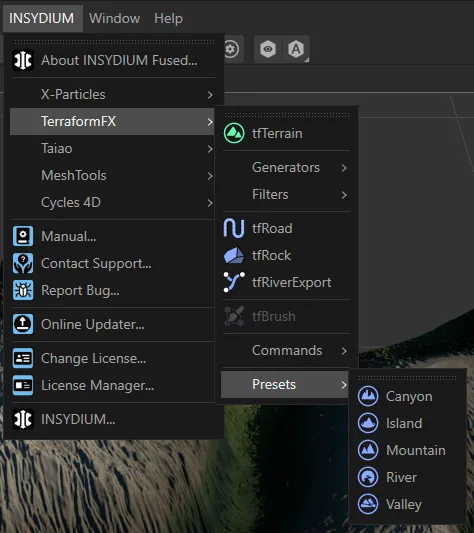
Task: Expand the Generators submenu arrow
Action: point(344,168)
